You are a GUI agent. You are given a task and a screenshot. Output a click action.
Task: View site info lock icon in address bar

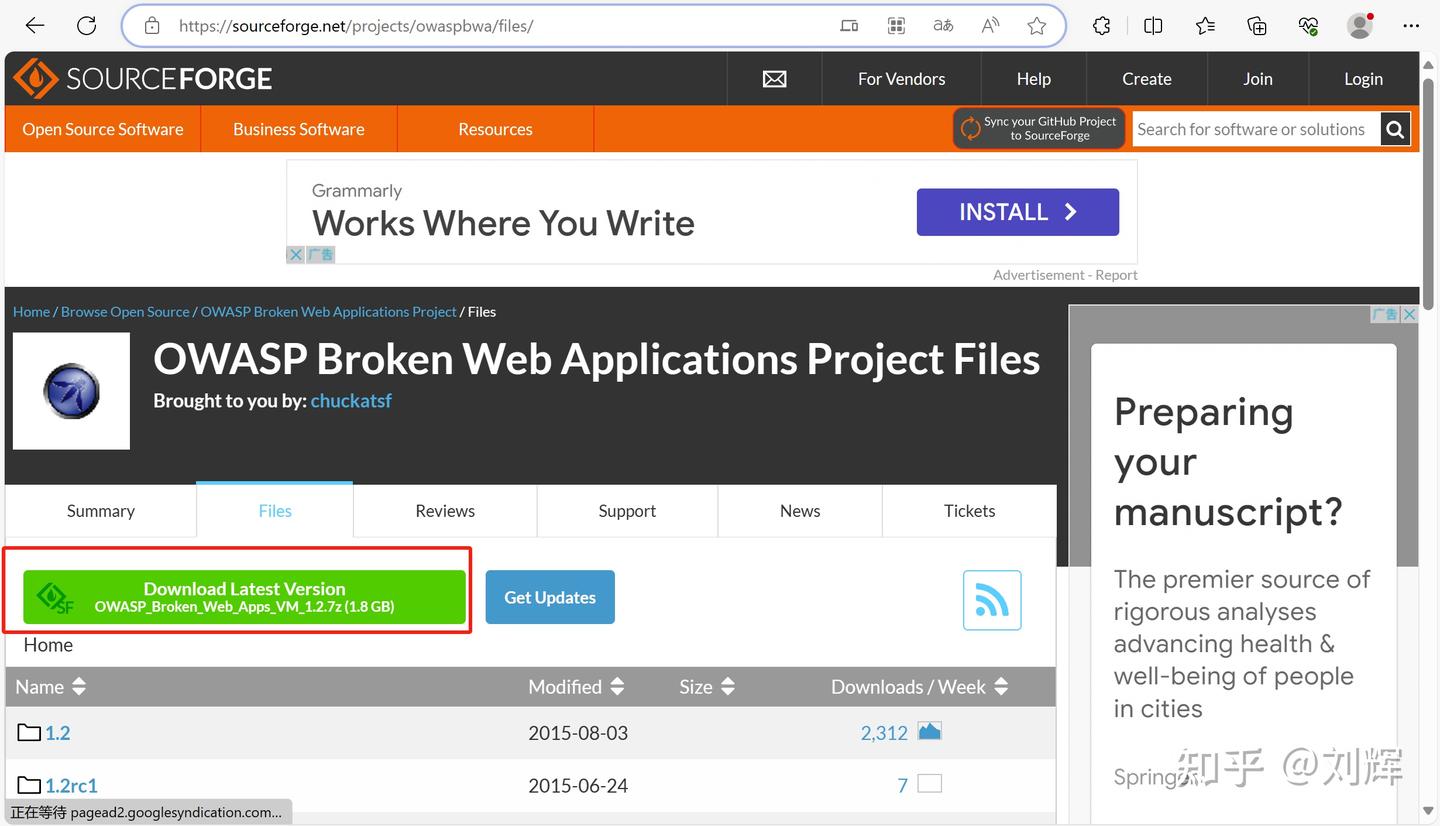[152, 26]
